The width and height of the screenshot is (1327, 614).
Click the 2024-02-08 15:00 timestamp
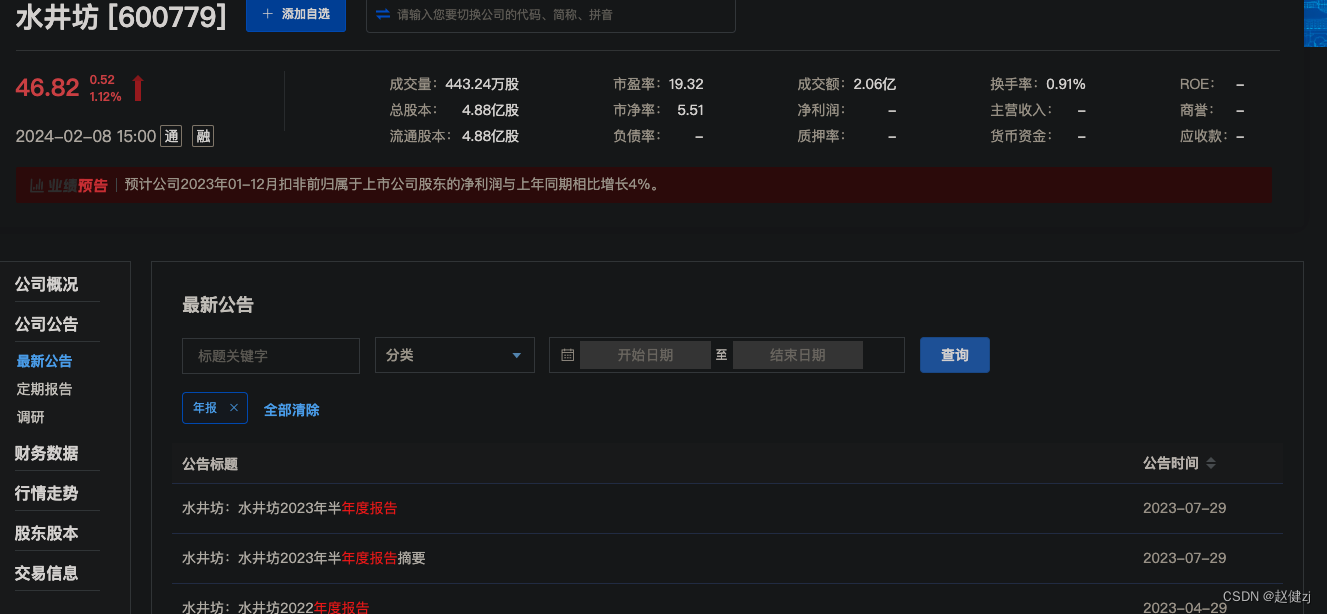pos(86,137)
